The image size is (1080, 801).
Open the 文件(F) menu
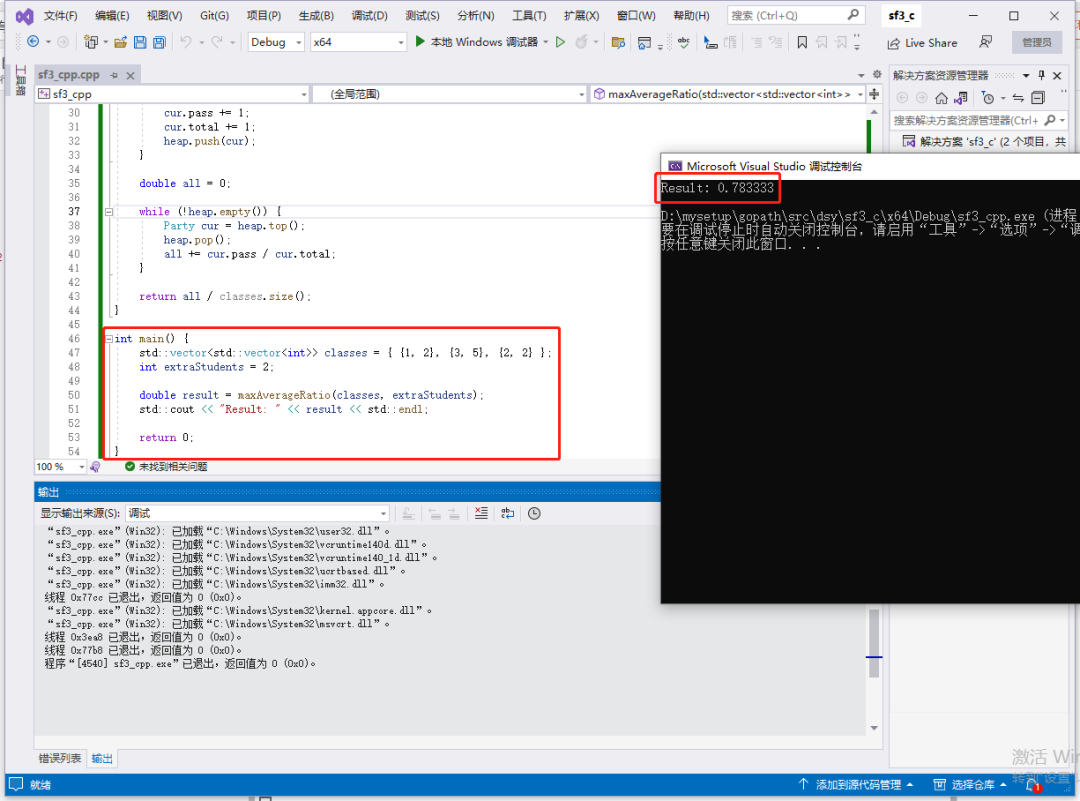61,15
